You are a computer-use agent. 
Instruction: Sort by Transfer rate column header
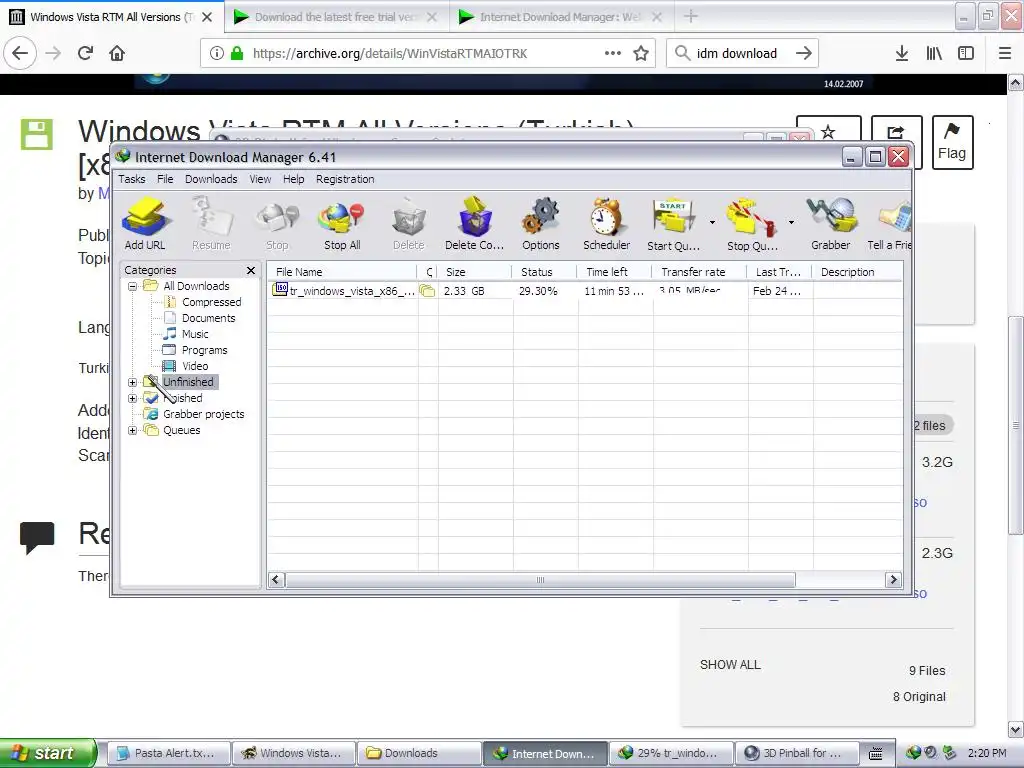tap(700, 272)
